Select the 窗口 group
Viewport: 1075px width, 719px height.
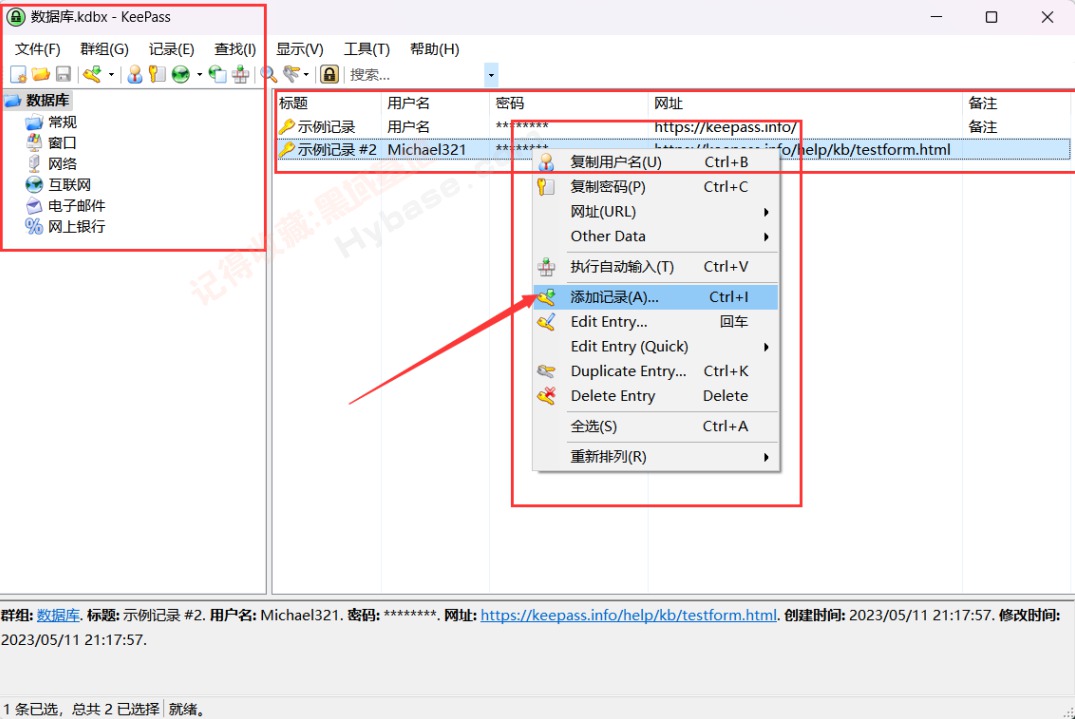62,143
